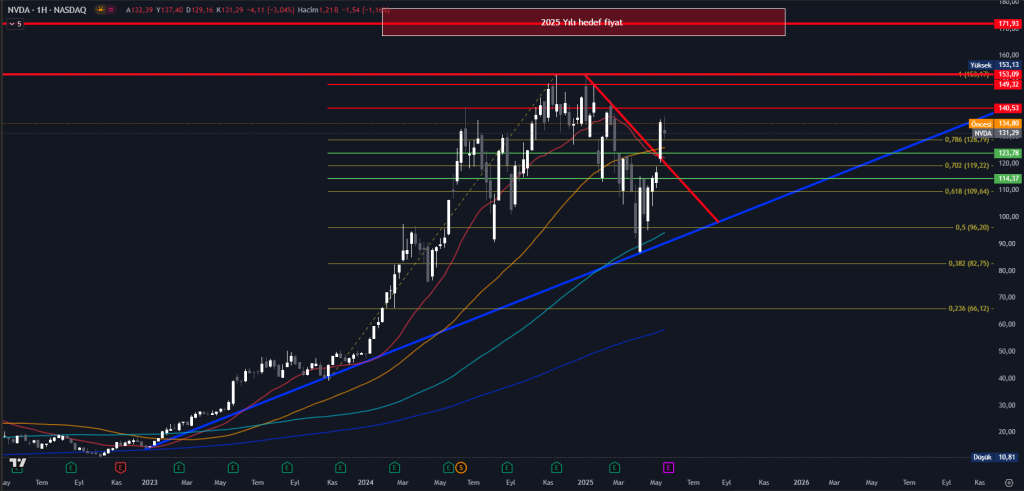Click the green E earnings marker above Eyl 2024
1024x491 pixels.
pyautogui.click(x=507, y=467)
